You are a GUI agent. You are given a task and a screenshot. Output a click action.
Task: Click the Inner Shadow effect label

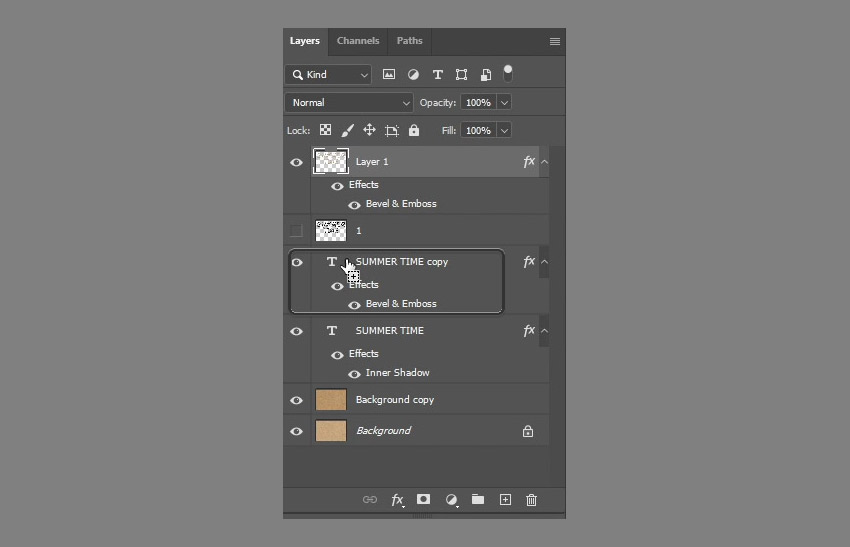point(397,373)
